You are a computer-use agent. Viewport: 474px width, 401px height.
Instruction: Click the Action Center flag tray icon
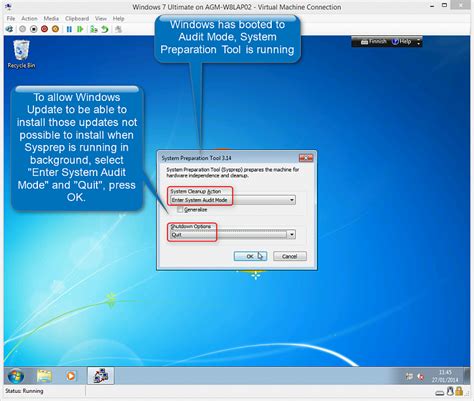coord(409,377)
